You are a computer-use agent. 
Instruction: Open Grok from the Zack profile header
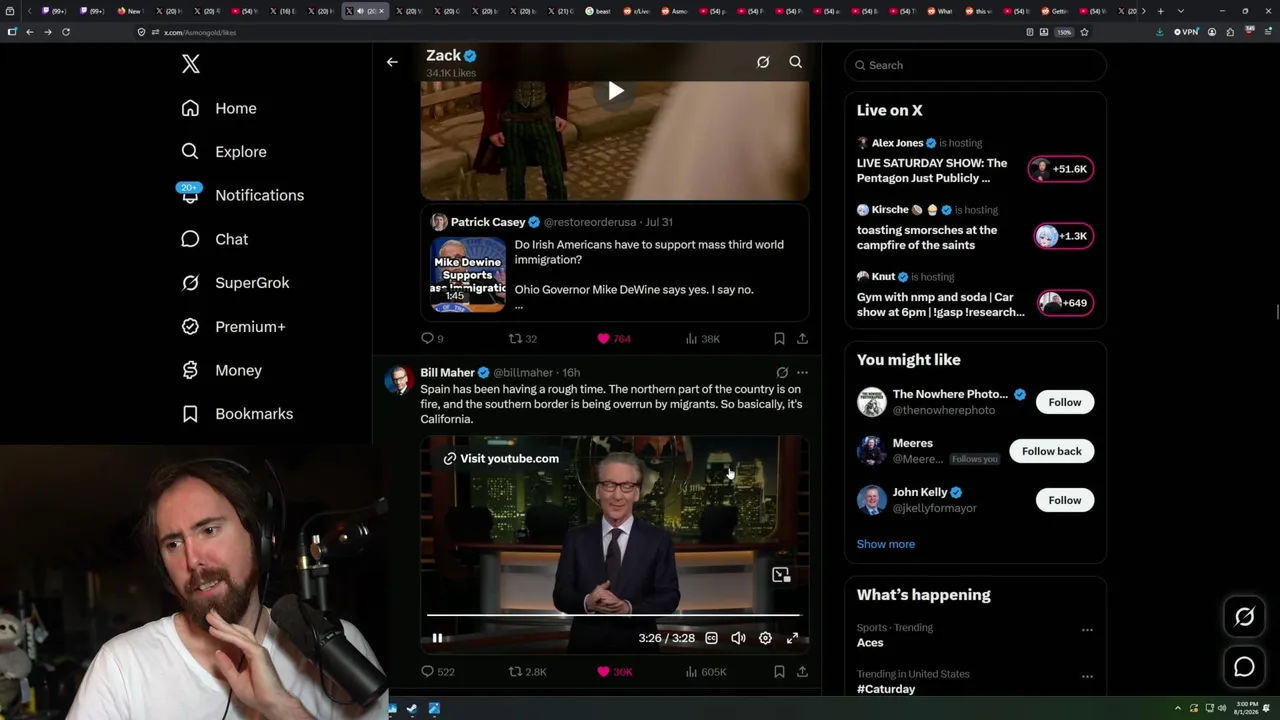tap(763, 62)
